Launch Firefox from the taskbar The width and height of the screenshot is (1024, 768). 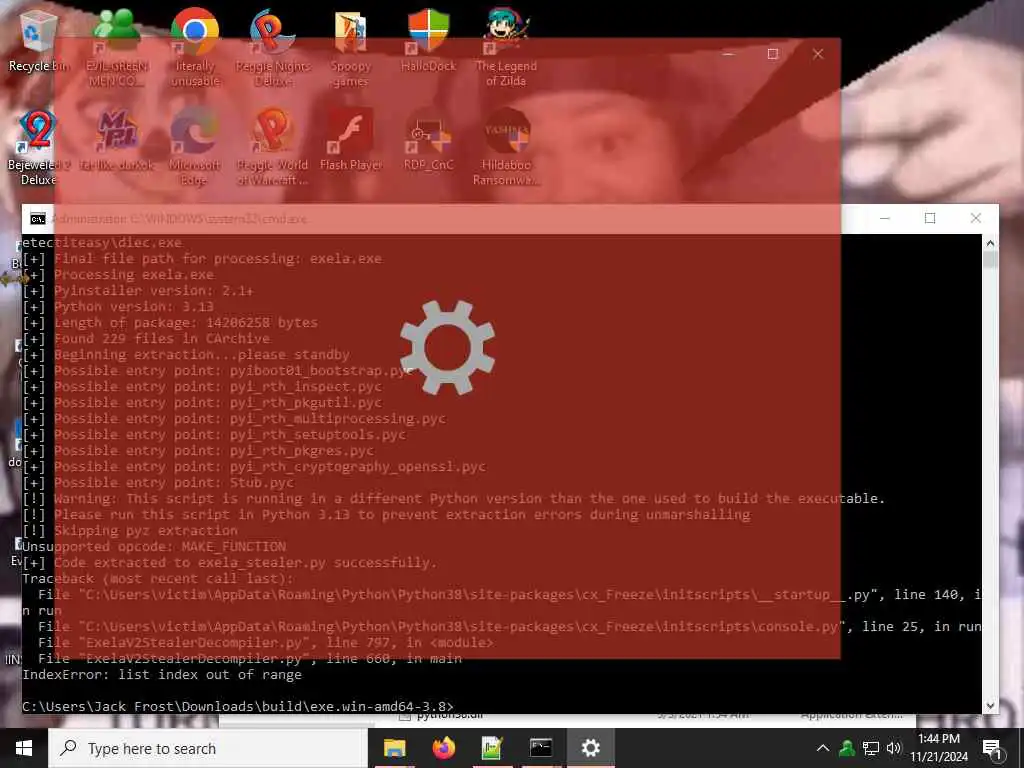pyautogui.click(x=444, y=748)
